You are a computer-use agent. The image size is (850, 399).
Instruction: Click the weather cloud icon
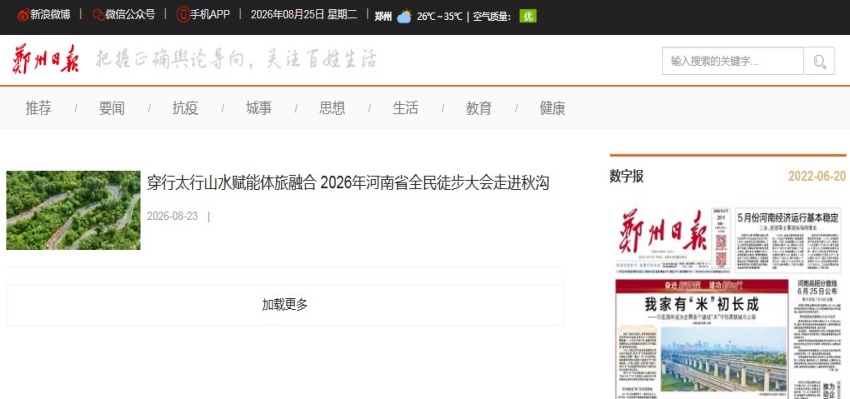click(x=404, y=17)
